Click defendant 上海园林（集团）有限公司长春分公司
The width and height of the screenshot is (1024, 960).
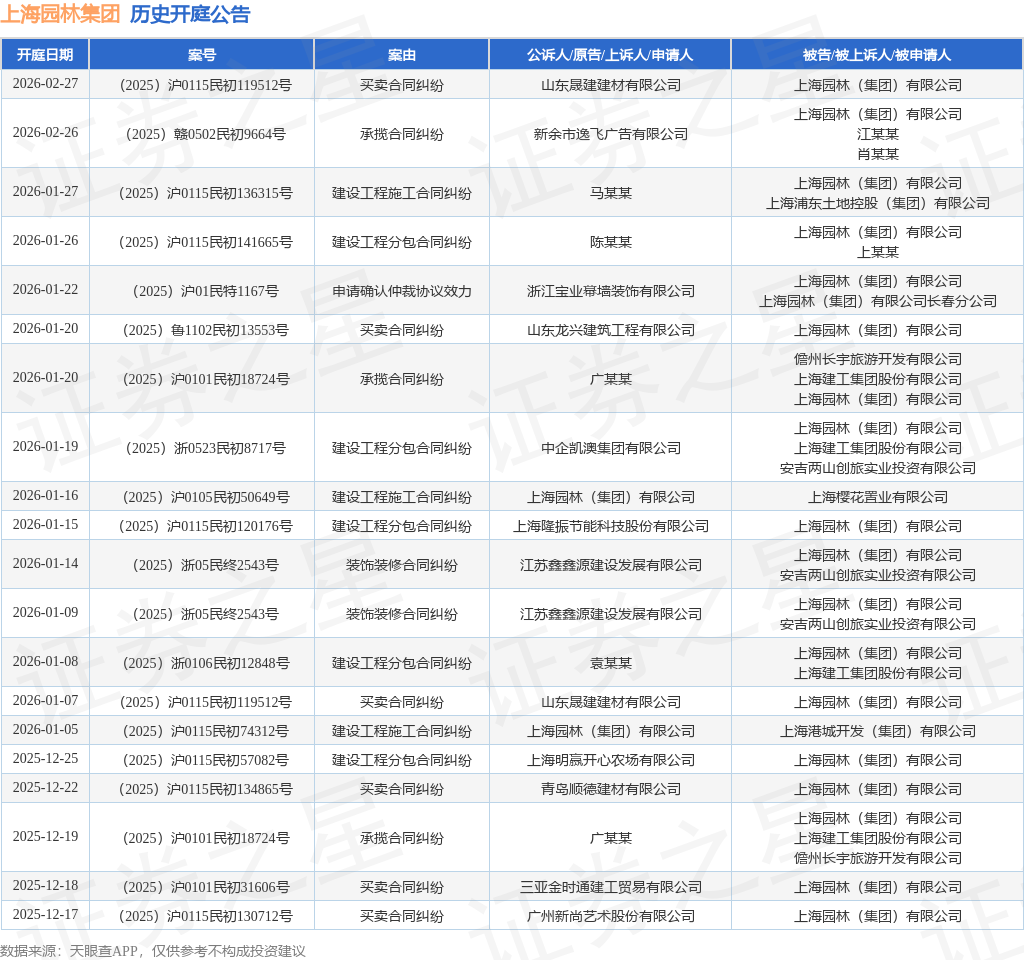[878, 301]
